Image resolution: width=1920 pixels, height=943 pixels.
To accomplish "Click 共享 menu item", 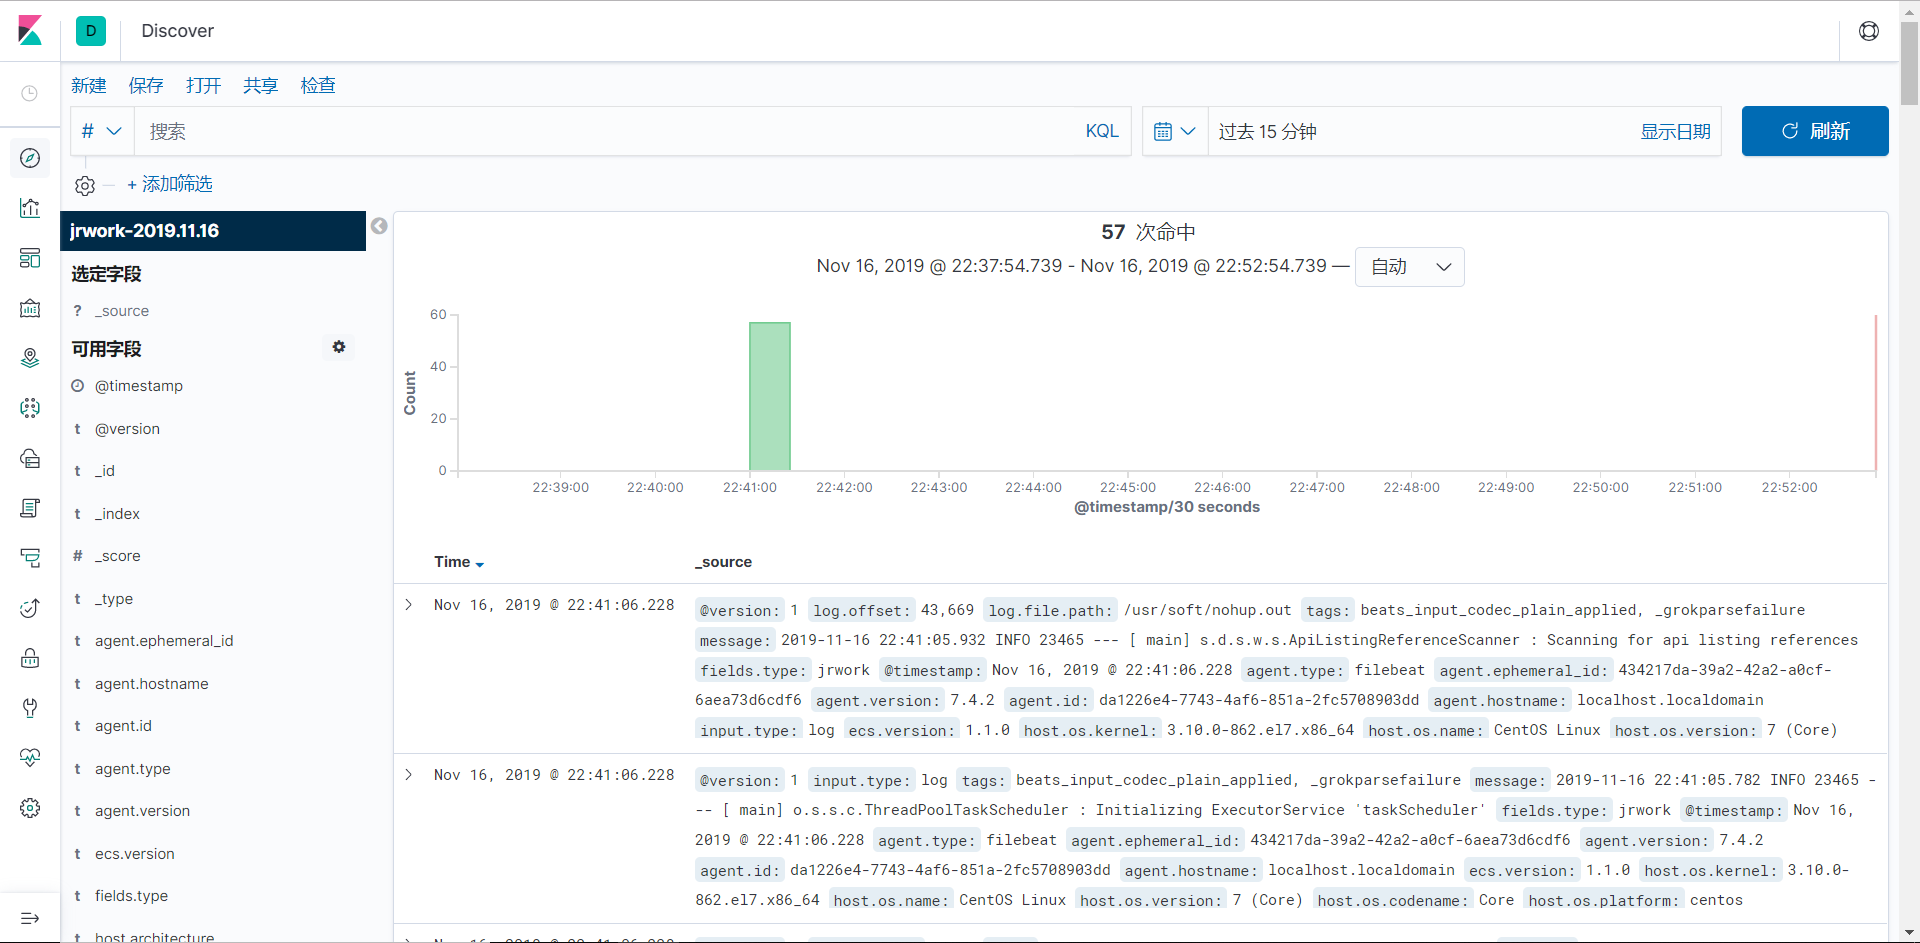I will (x=261, y=86).
